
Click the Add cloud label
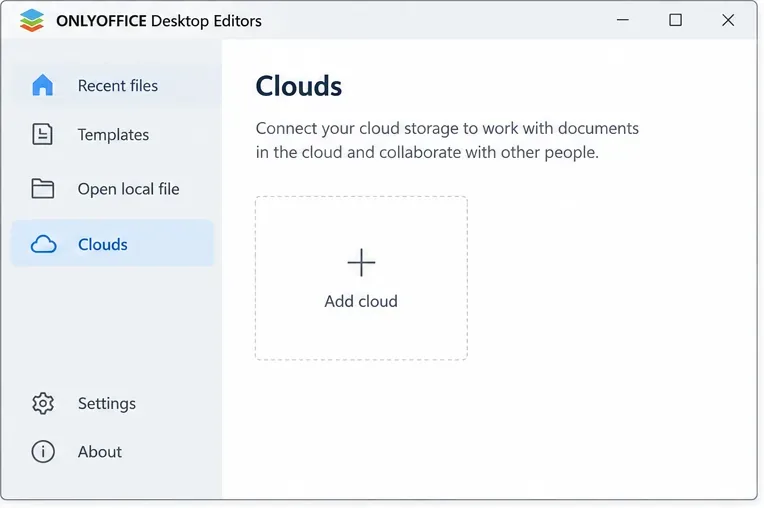pos(361,301)
